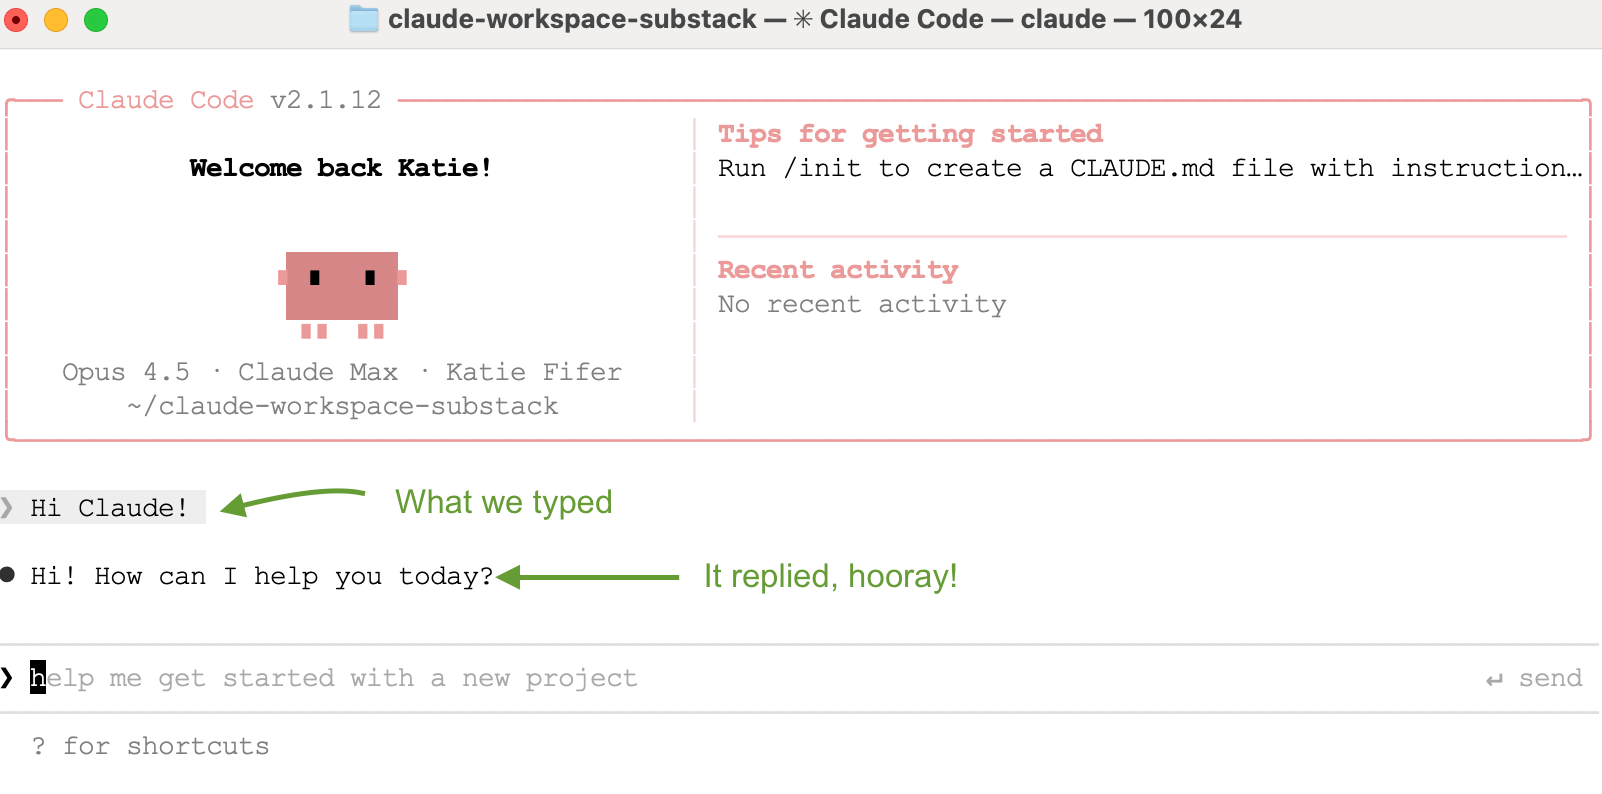Click the 'Opus 4.5' model label
Viewport: 1602px width, 794px height.
[x=126, y=372]
